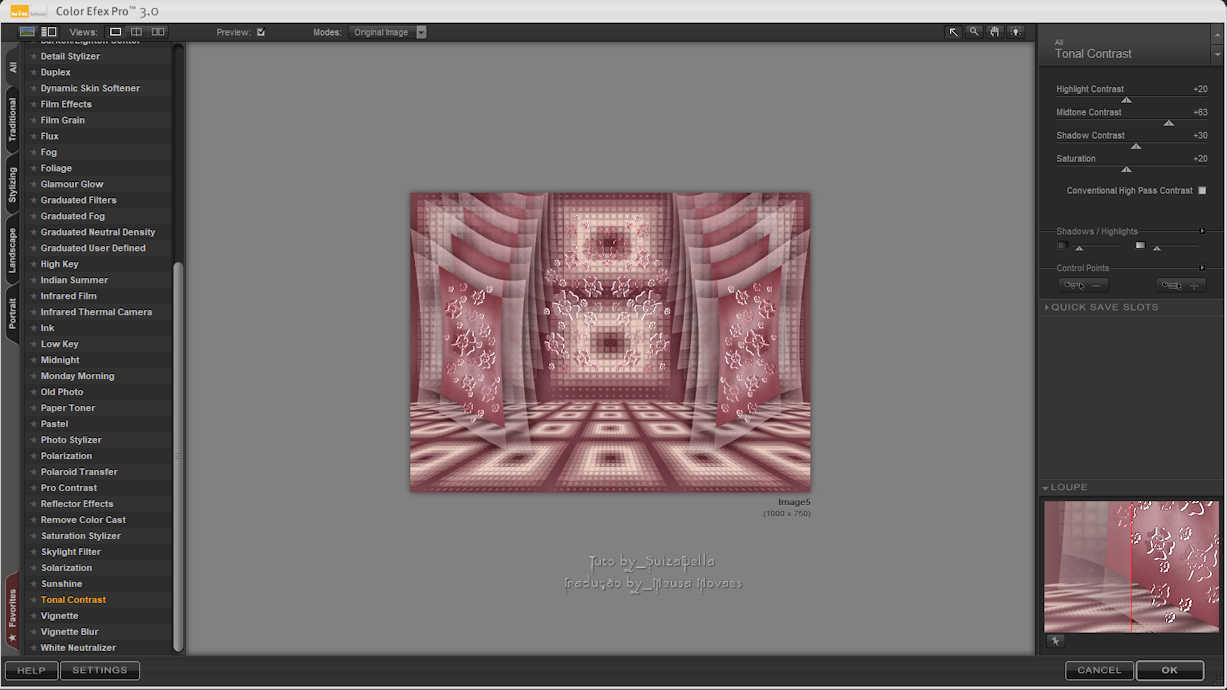Expand Quick Save Slots panel
Screen dimensions: 1227x690
pos(1047,307)
